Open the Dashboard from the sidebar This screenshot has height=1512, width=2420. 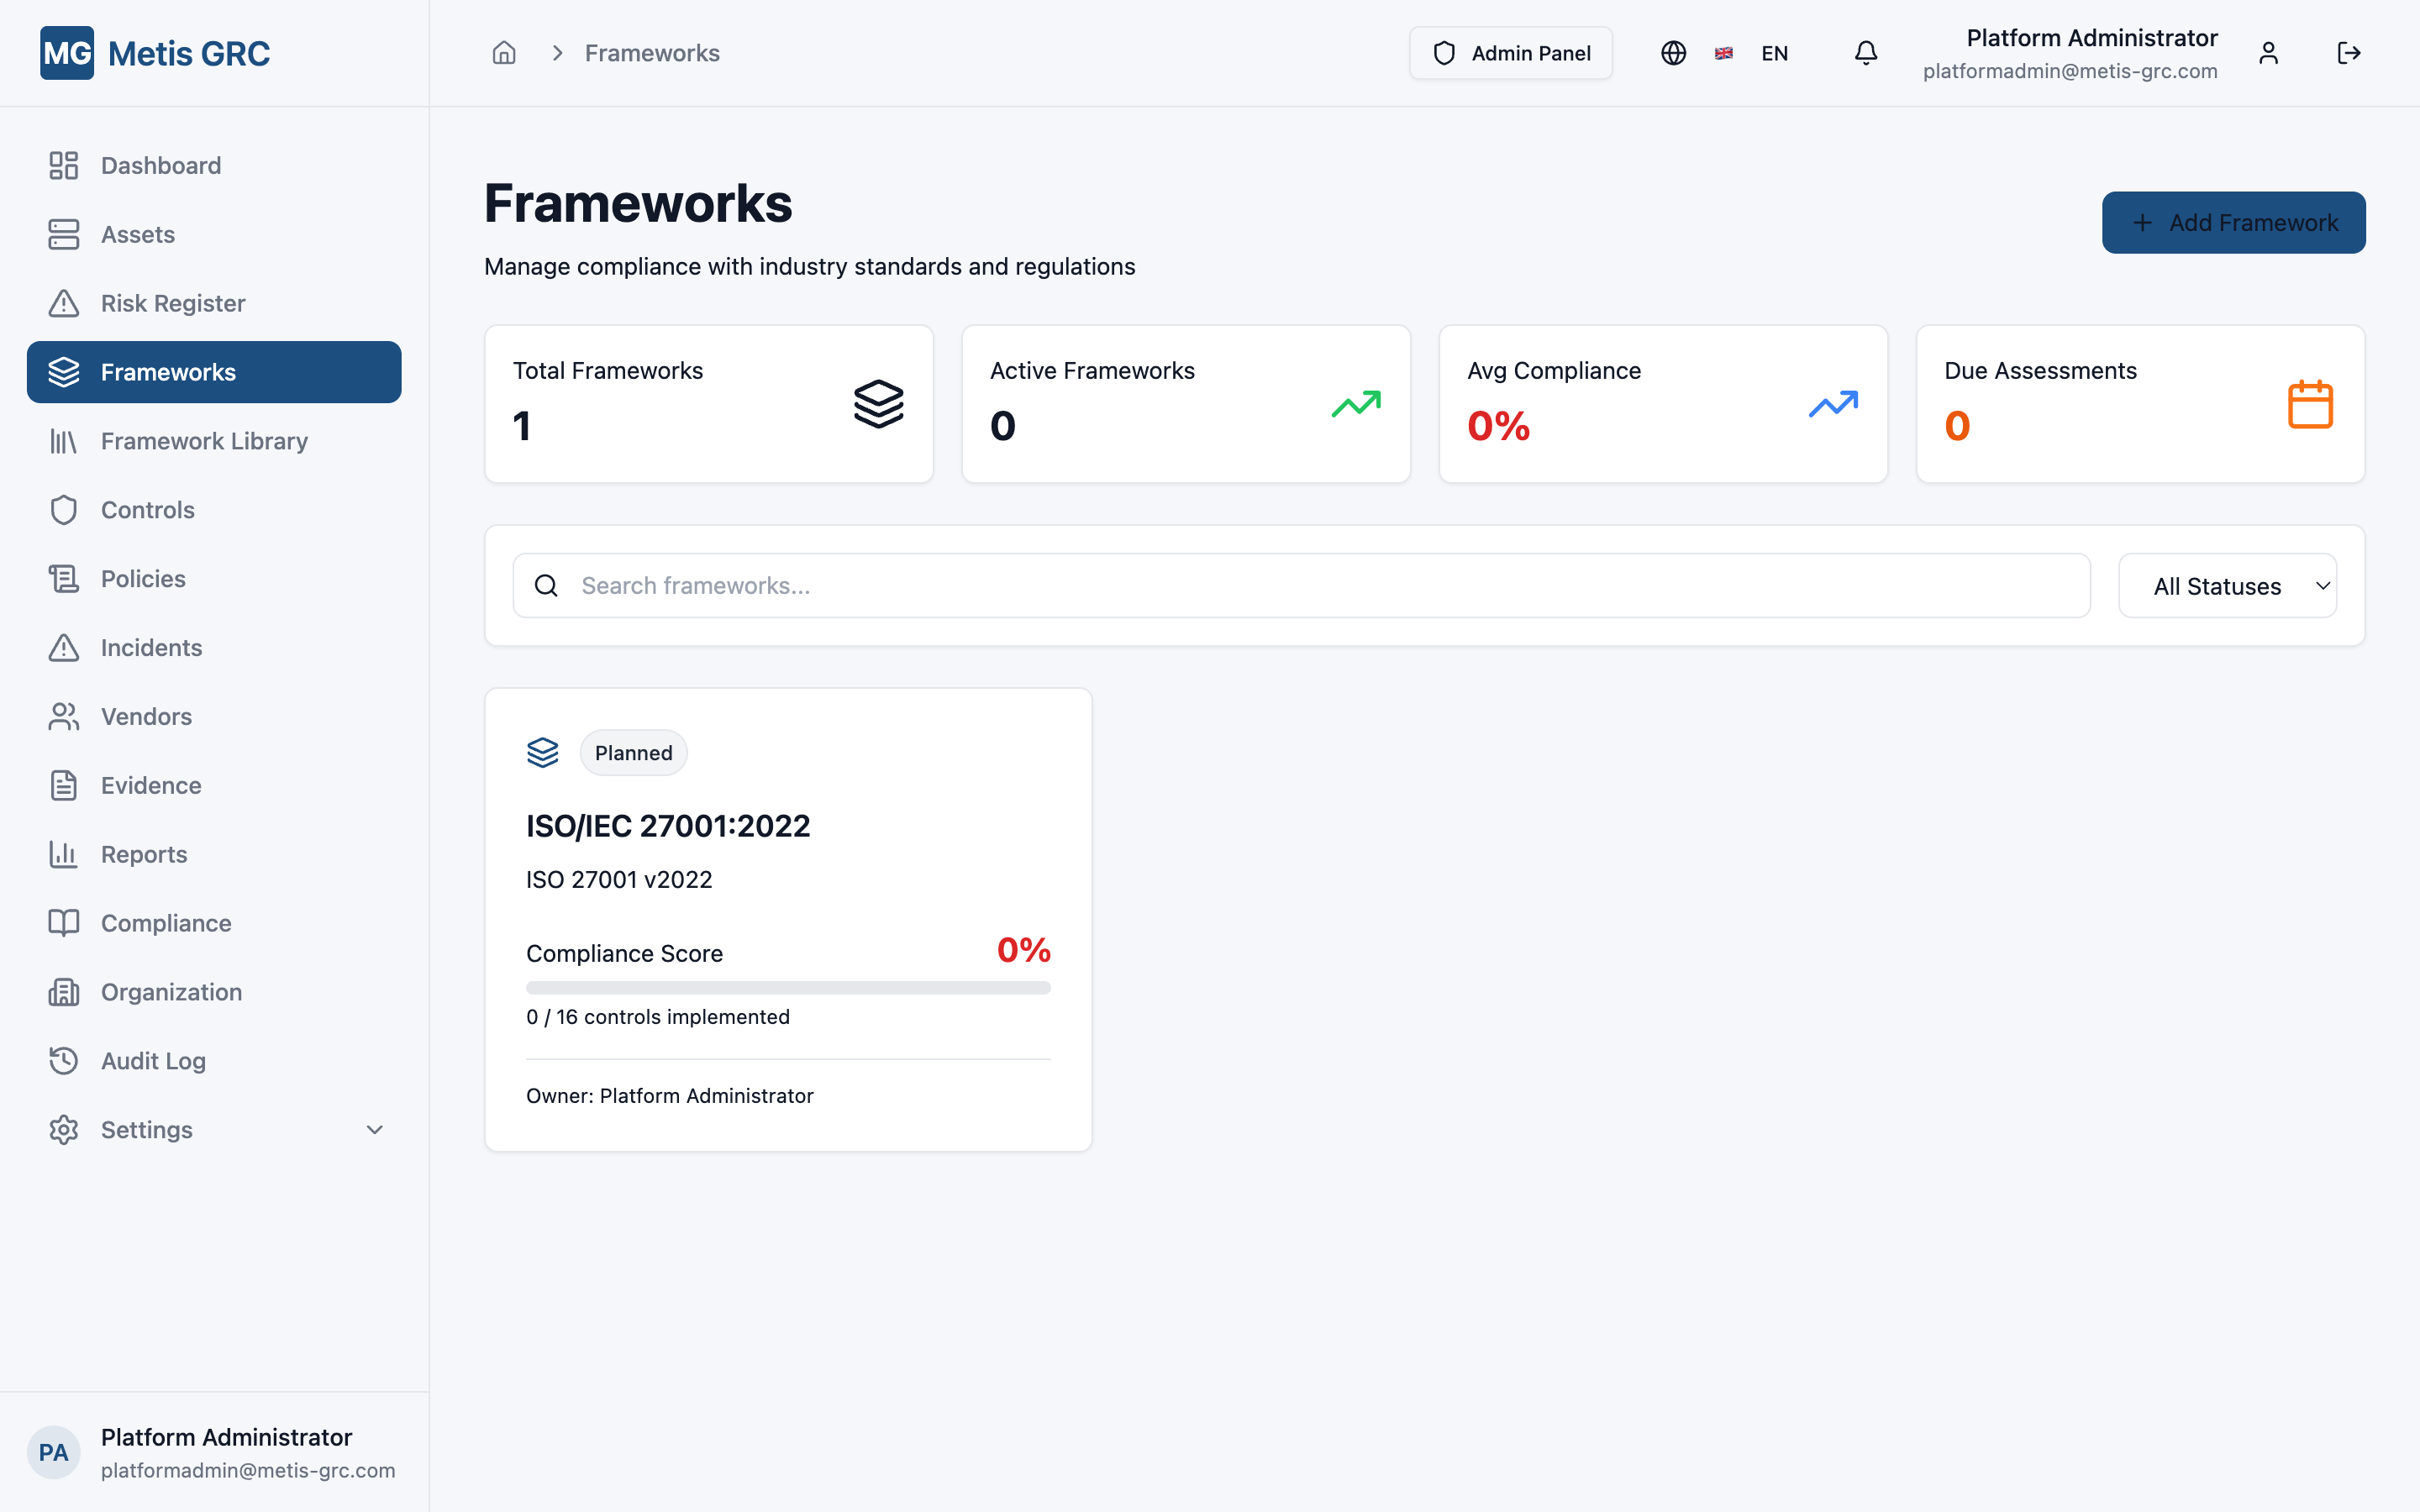[161, 165]
